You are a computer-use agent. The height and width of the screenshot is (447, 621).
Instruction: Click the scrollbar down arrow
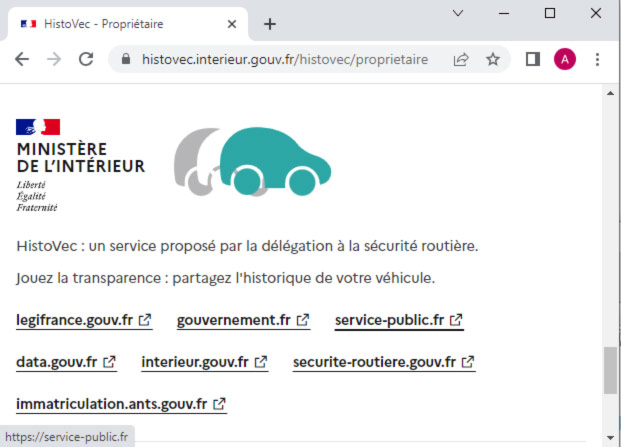click(x=610, y=437)
